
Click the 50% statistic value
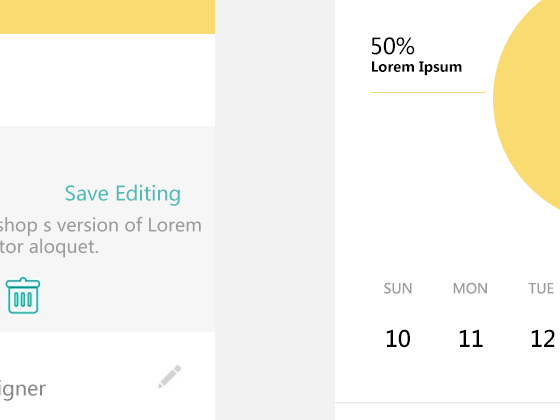click(392, 46)
